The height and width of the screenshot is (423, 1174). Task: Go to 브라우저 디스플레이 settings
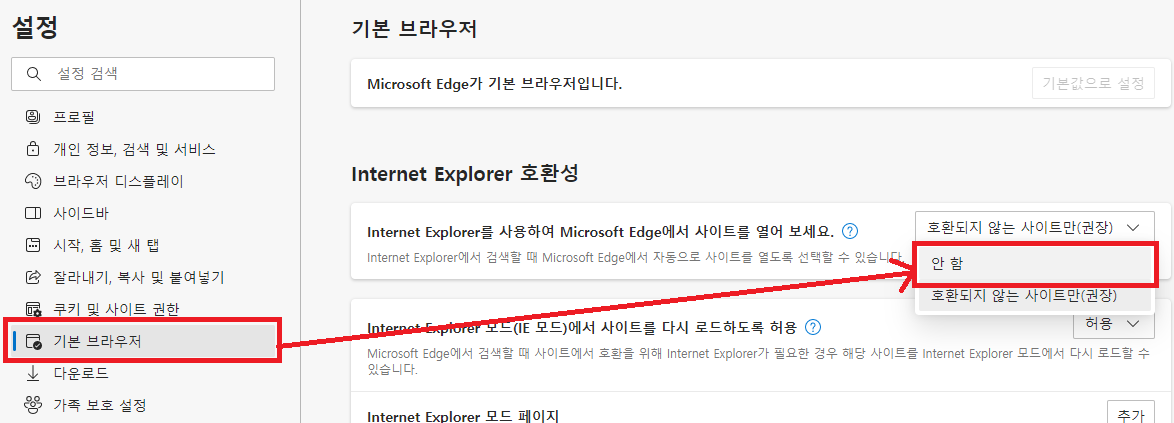pyautogui.click(x=118, y=181)
